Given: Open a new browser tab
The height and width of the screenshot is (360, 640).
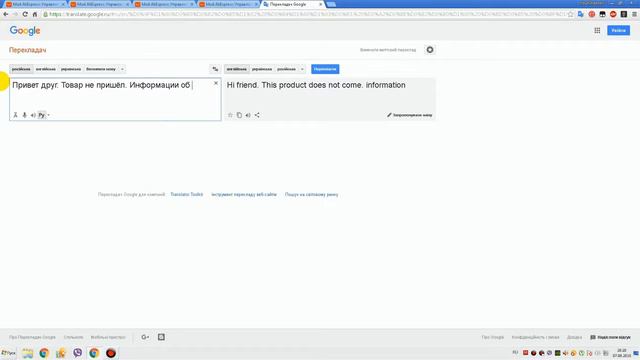Looking at the screenshot, I should (x=331, y=4).
